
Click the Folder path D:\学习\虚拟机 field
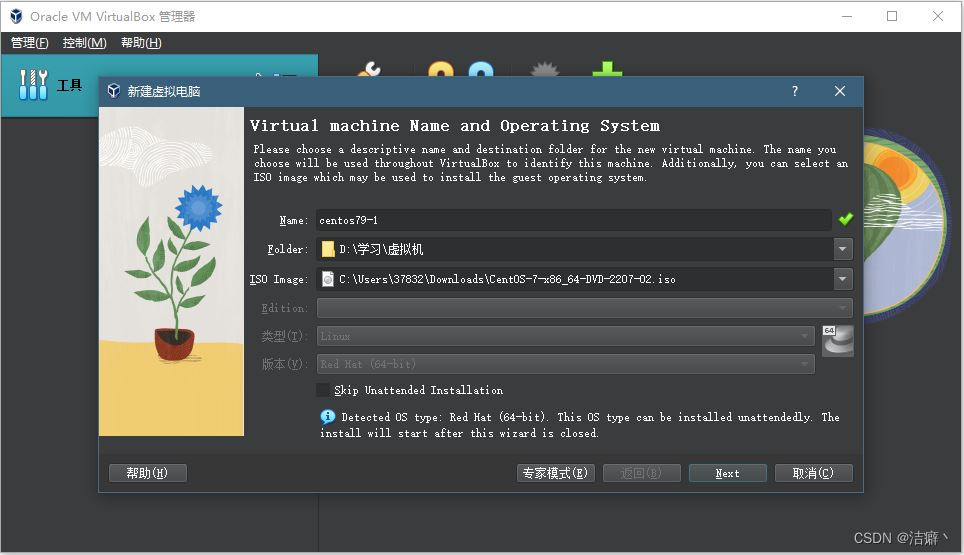575,249
